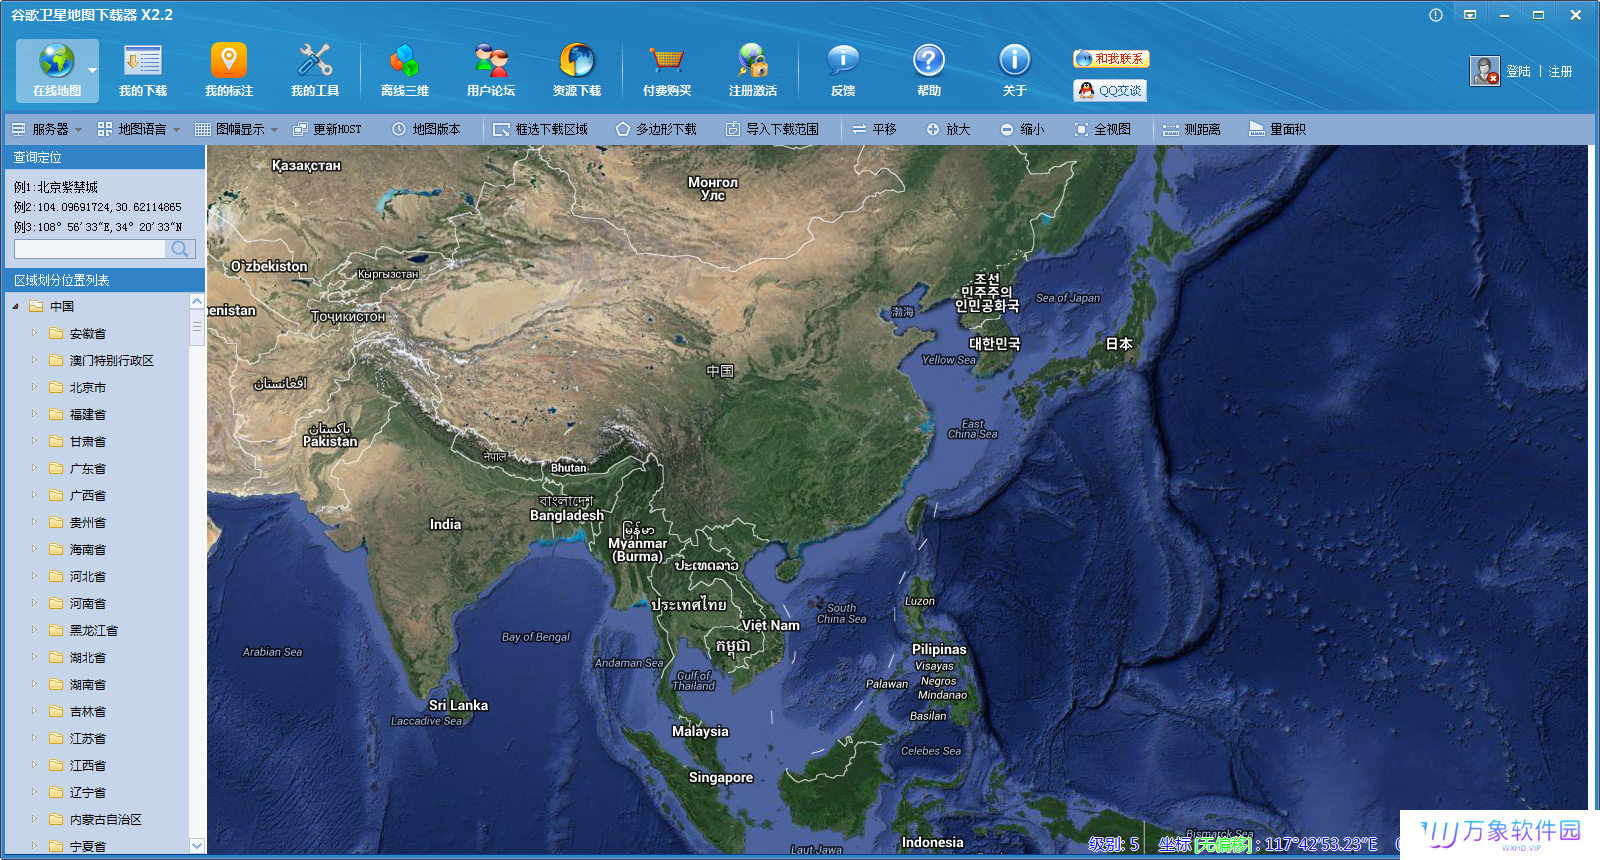
Task: Click 放大 zoom in tool
Action: coord(948,129)
